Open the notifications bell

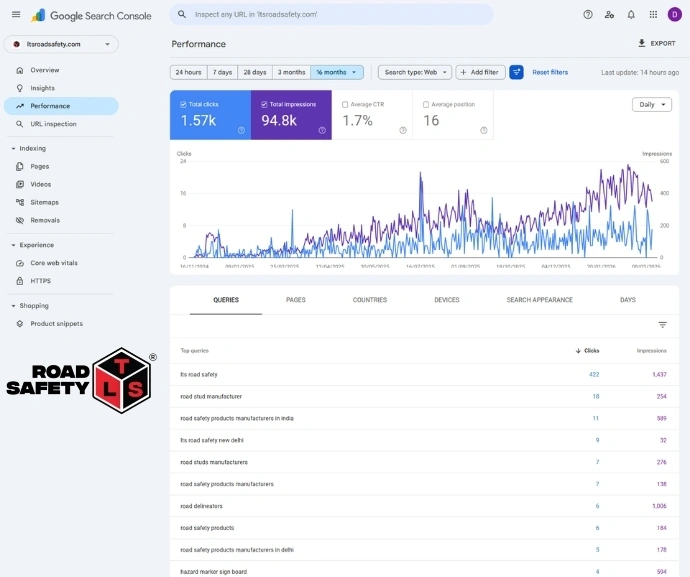coord(631,15)
